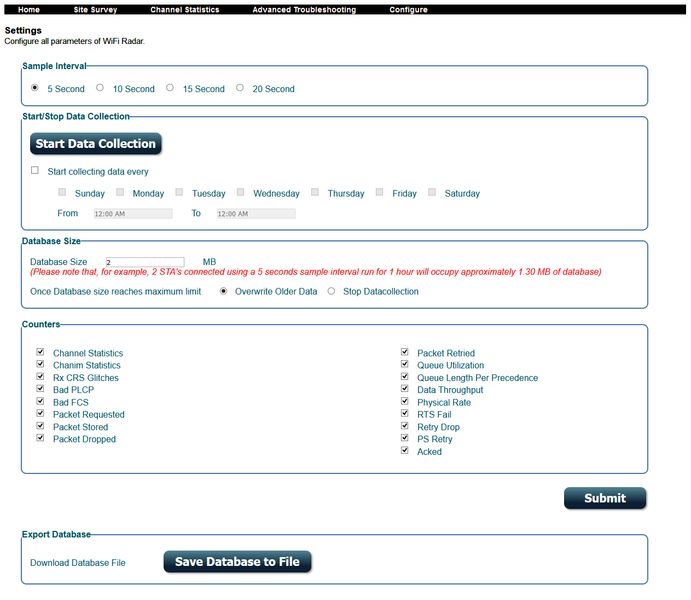Toggle Queue Utilization counter
This screenshot has width=691, height=600.
click(405, 364)
